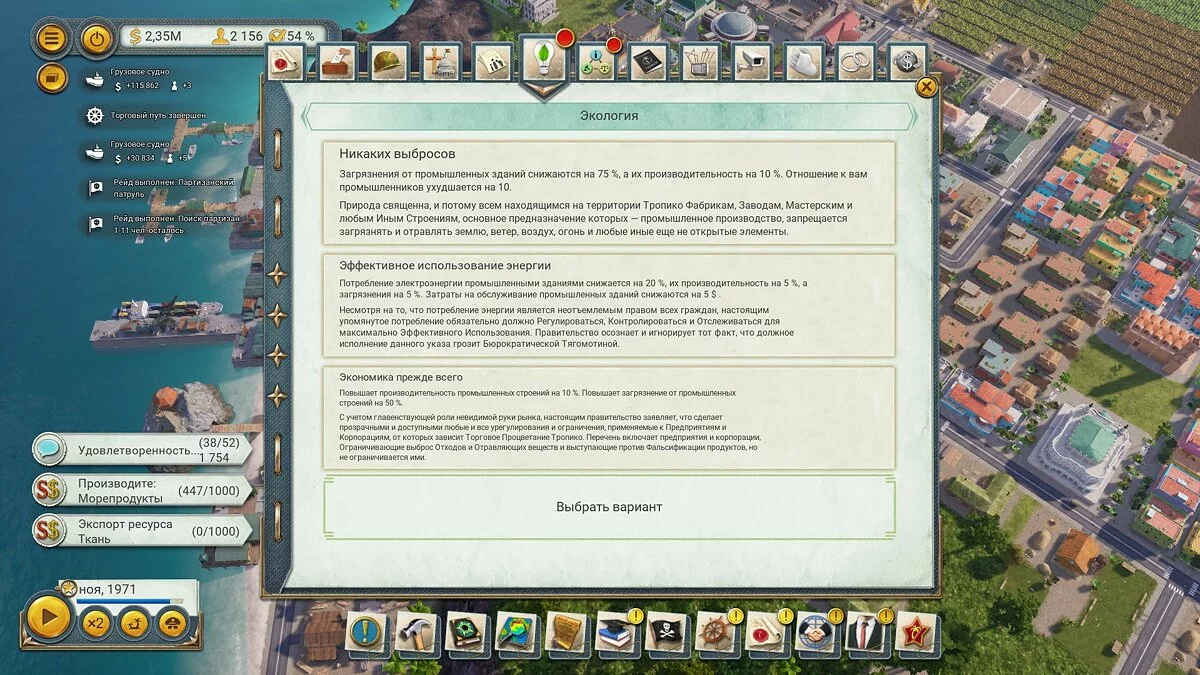Open the newspaper people edicts tab
Image resolution: width=1200 pixels, height=675 pixels.
pos(493,62)
